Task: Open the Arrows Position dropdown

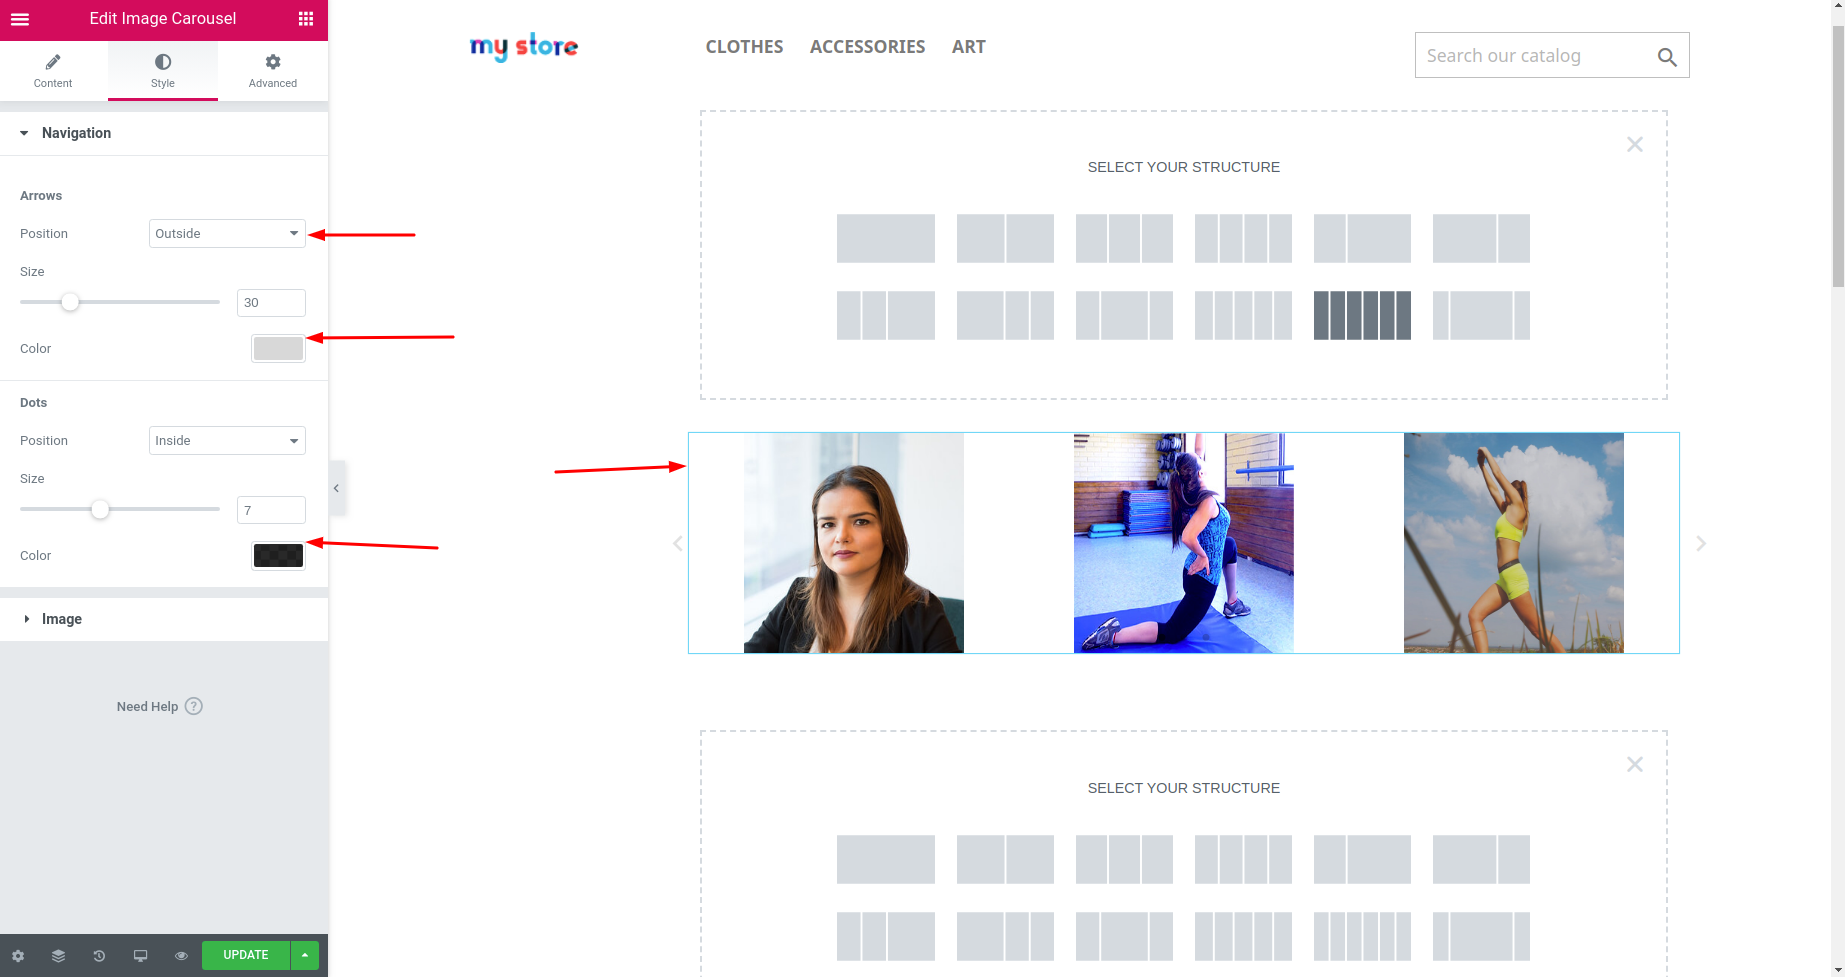Action: click(x=227, y=233)
